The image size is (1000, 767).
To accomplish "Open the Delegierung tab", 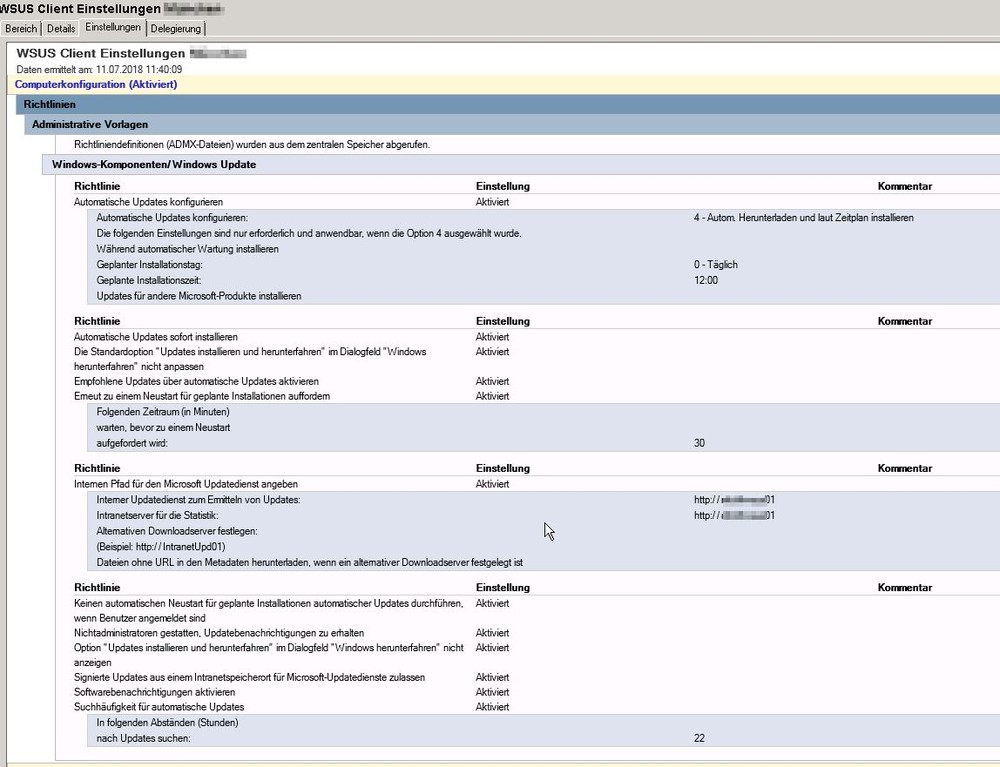I will click(176, 29).
